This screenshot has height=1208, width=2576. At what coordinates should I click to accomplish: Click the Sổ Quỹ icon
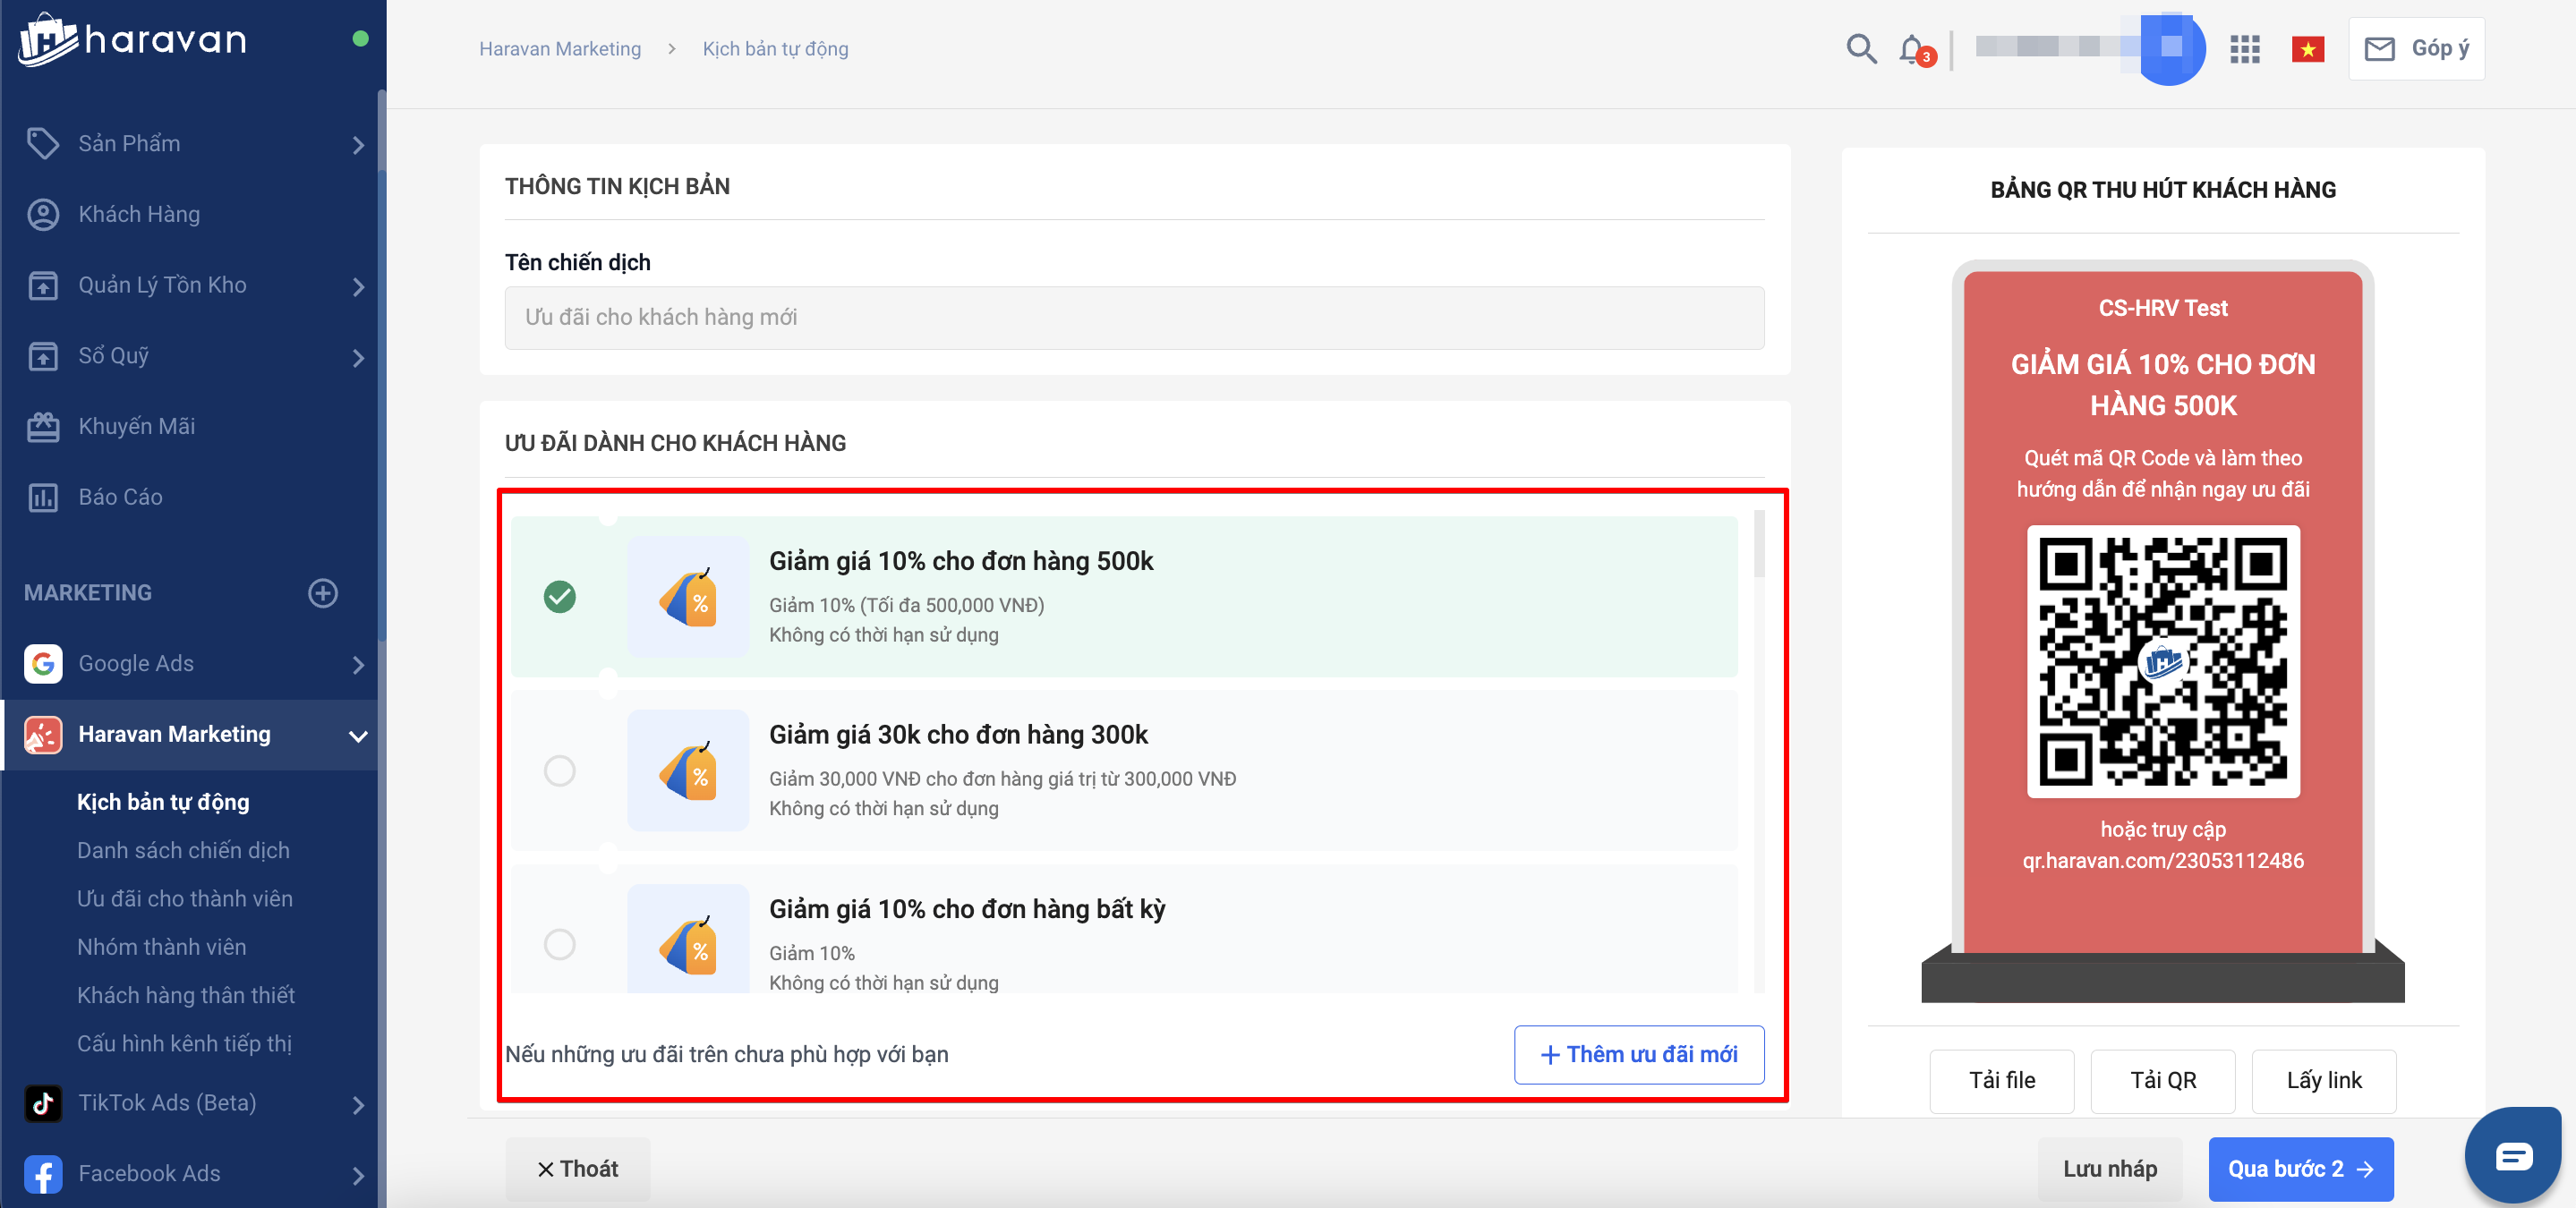(42, 355)
